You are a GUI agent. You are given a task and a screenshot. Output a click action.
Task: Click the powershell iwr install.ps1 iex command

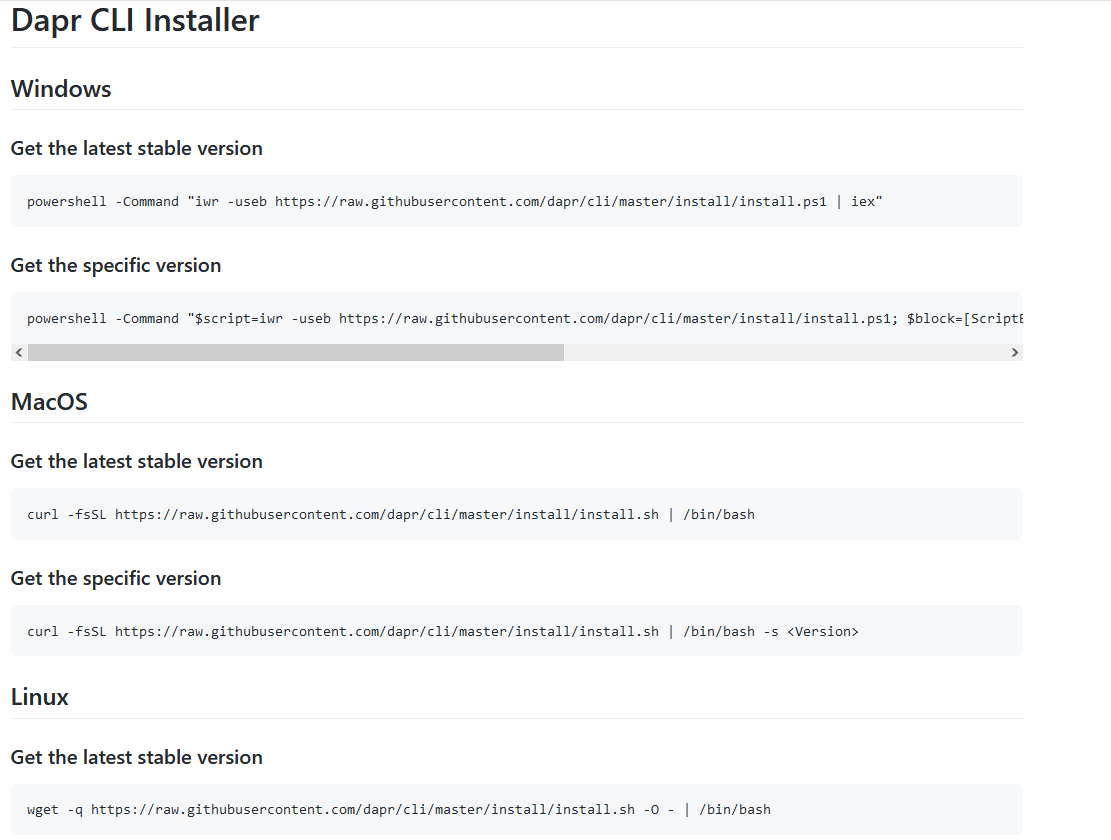(454, 202)
